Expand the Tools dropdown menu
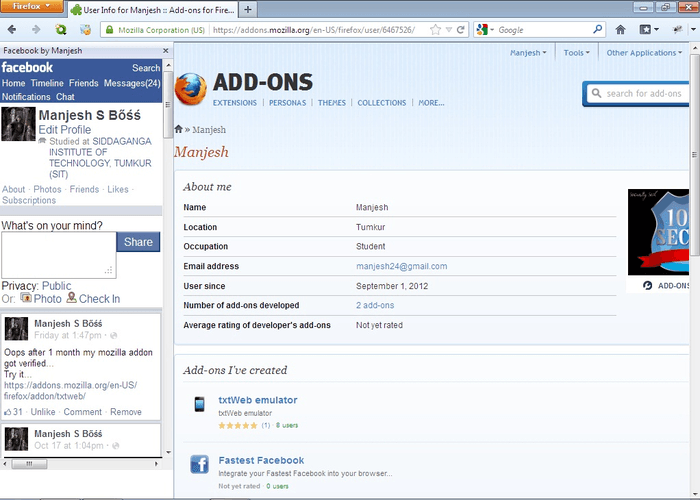The width and height of the screenshot is (700, 500). point(576,53)
